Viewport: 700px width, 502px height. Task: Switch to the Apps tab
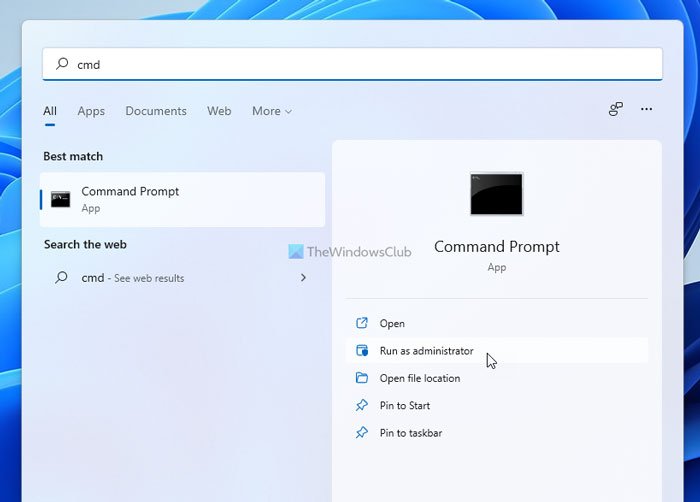click(91, 111)
